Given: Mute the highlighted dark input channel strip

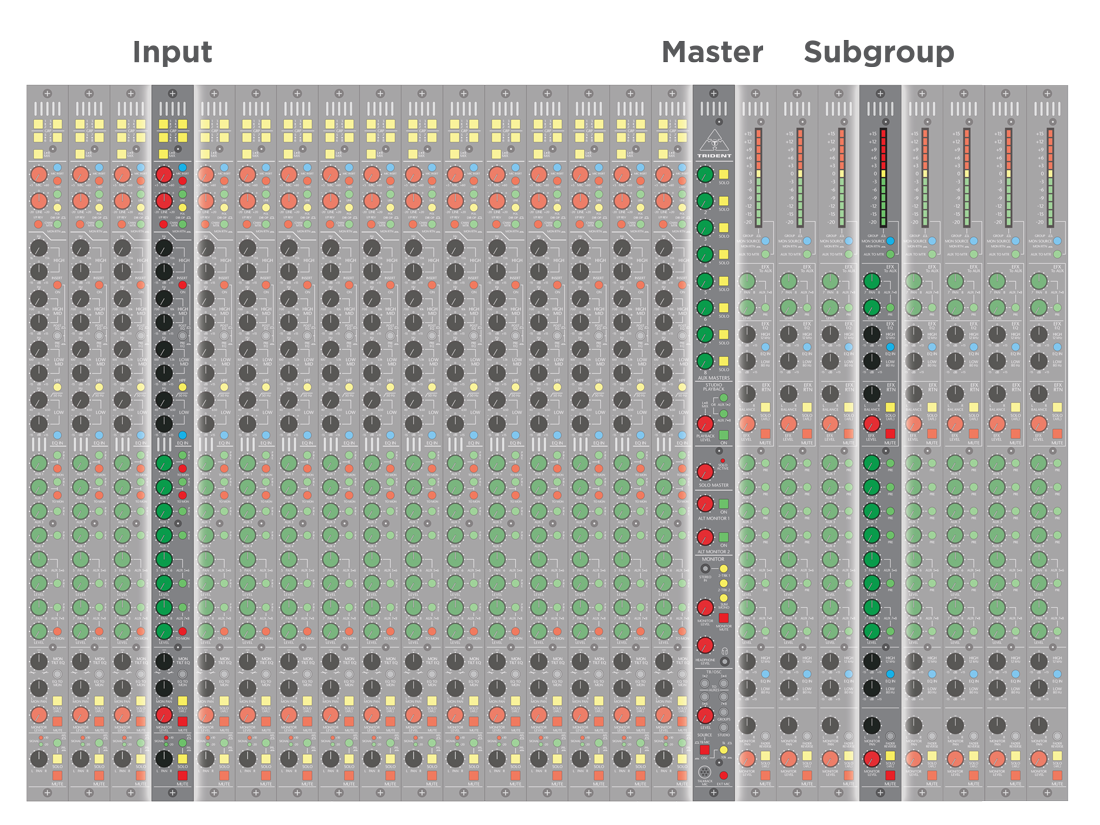Looking at the screenshot, I should coord(183,775).
